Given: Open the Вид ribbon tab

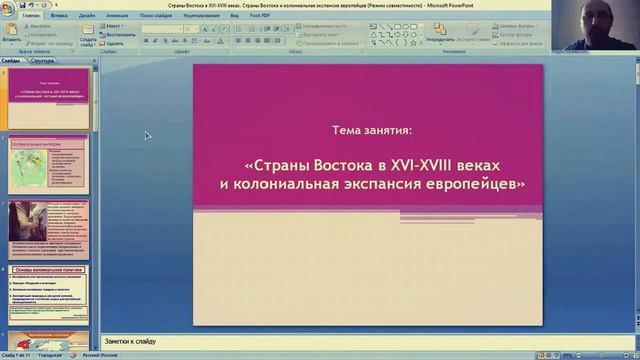Looking at the screenshot, I should point(234,16).
